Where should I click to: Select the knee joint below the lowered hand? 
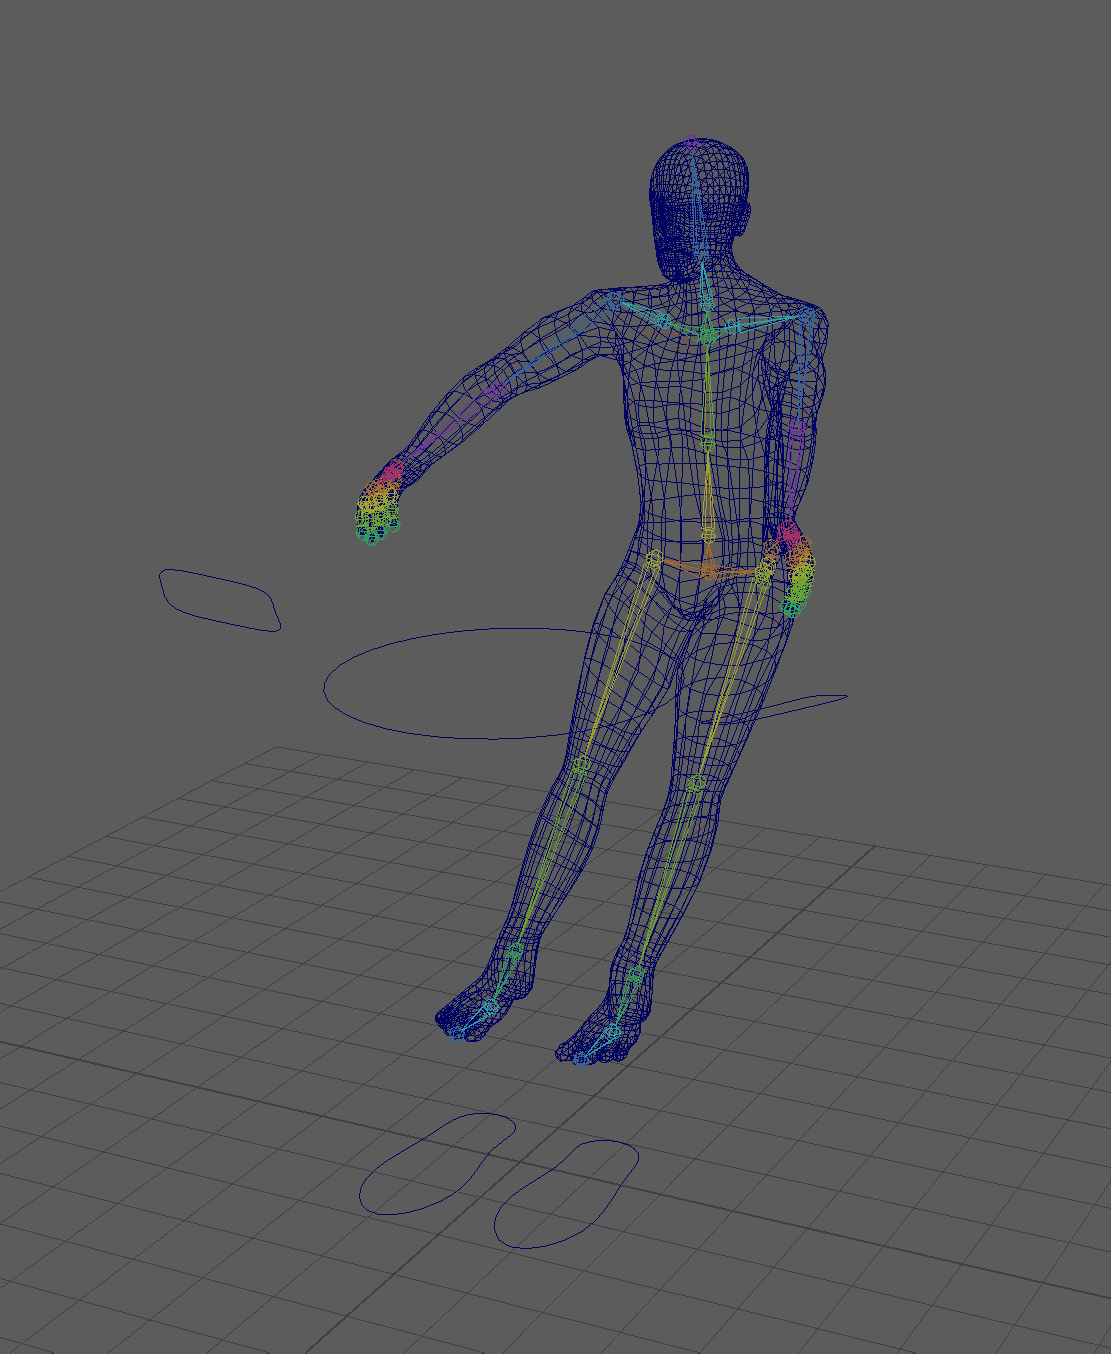click(x=697, y=781)
